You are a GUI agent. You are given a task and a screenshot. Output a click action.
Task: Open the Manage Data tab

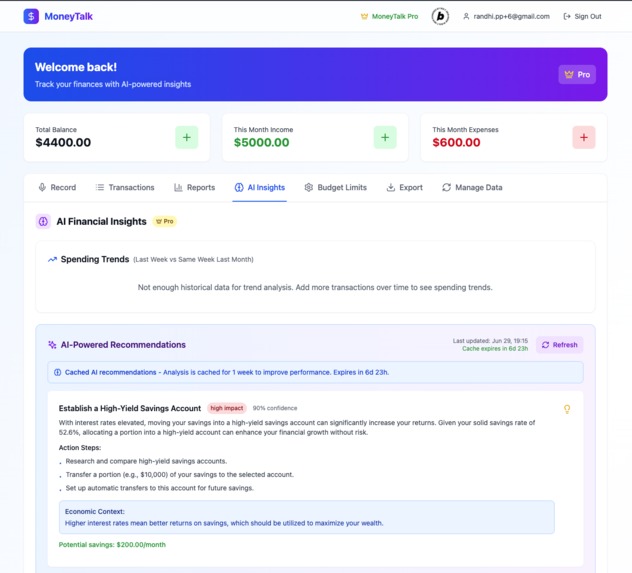coord(472,187)
